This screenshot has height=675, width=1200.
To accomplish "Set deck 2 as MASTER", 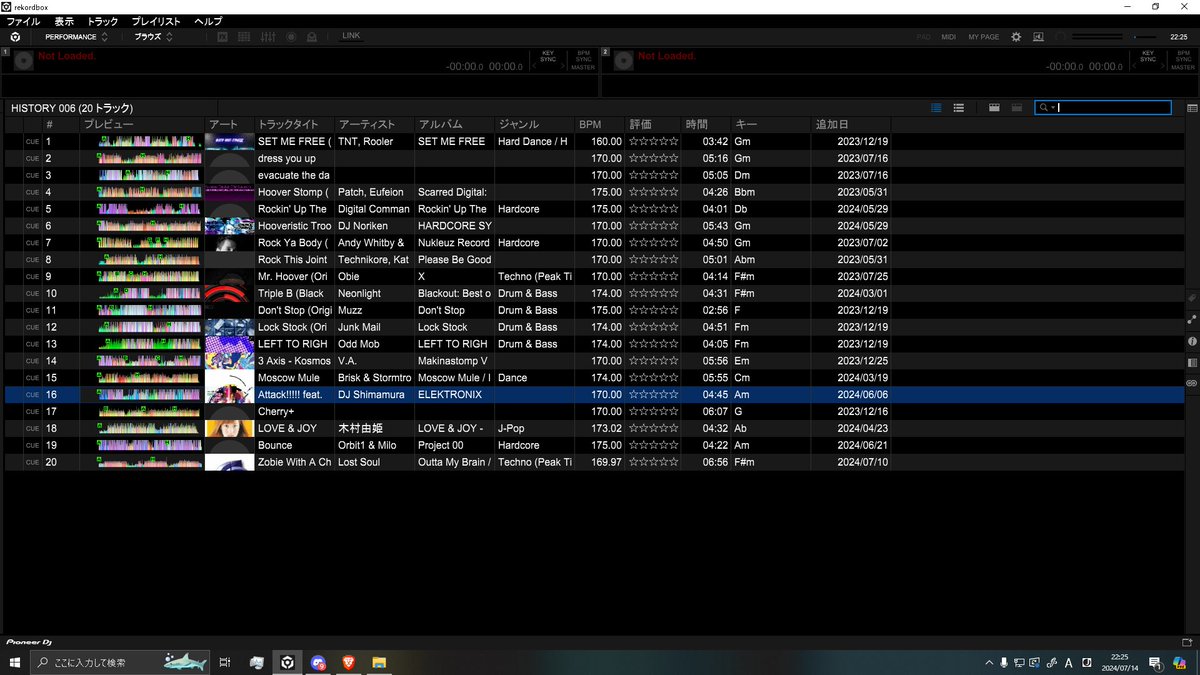I will coord(1183,67).
